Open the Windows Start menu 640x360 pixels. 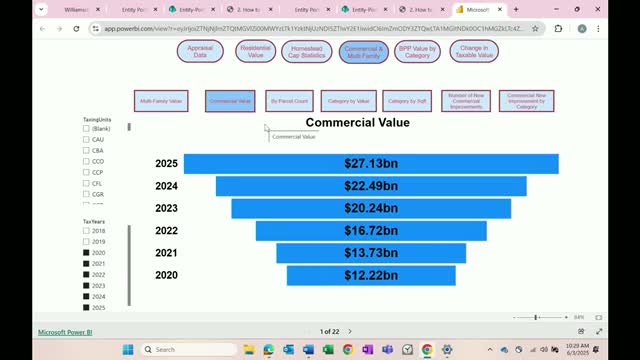click(128, 349)
